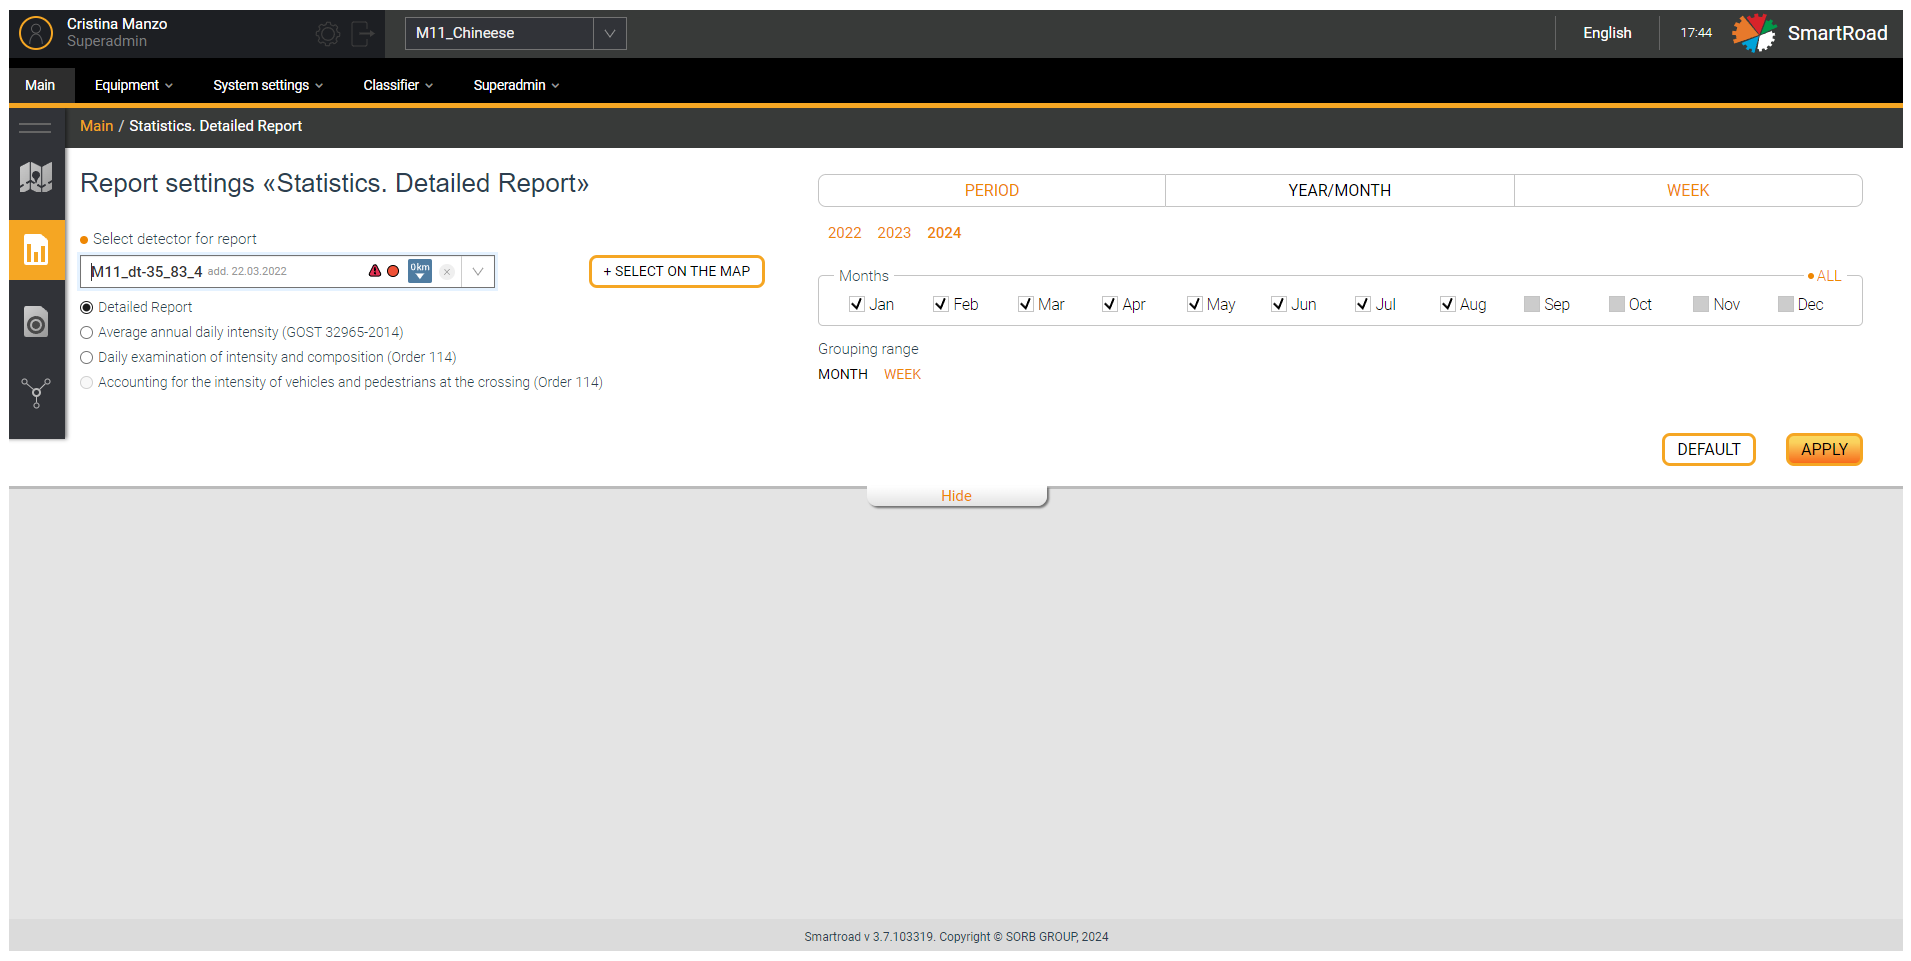Open the Superadmin menu dropdown
Viewport: 1911px width, 961px height.
click(516, 85)
